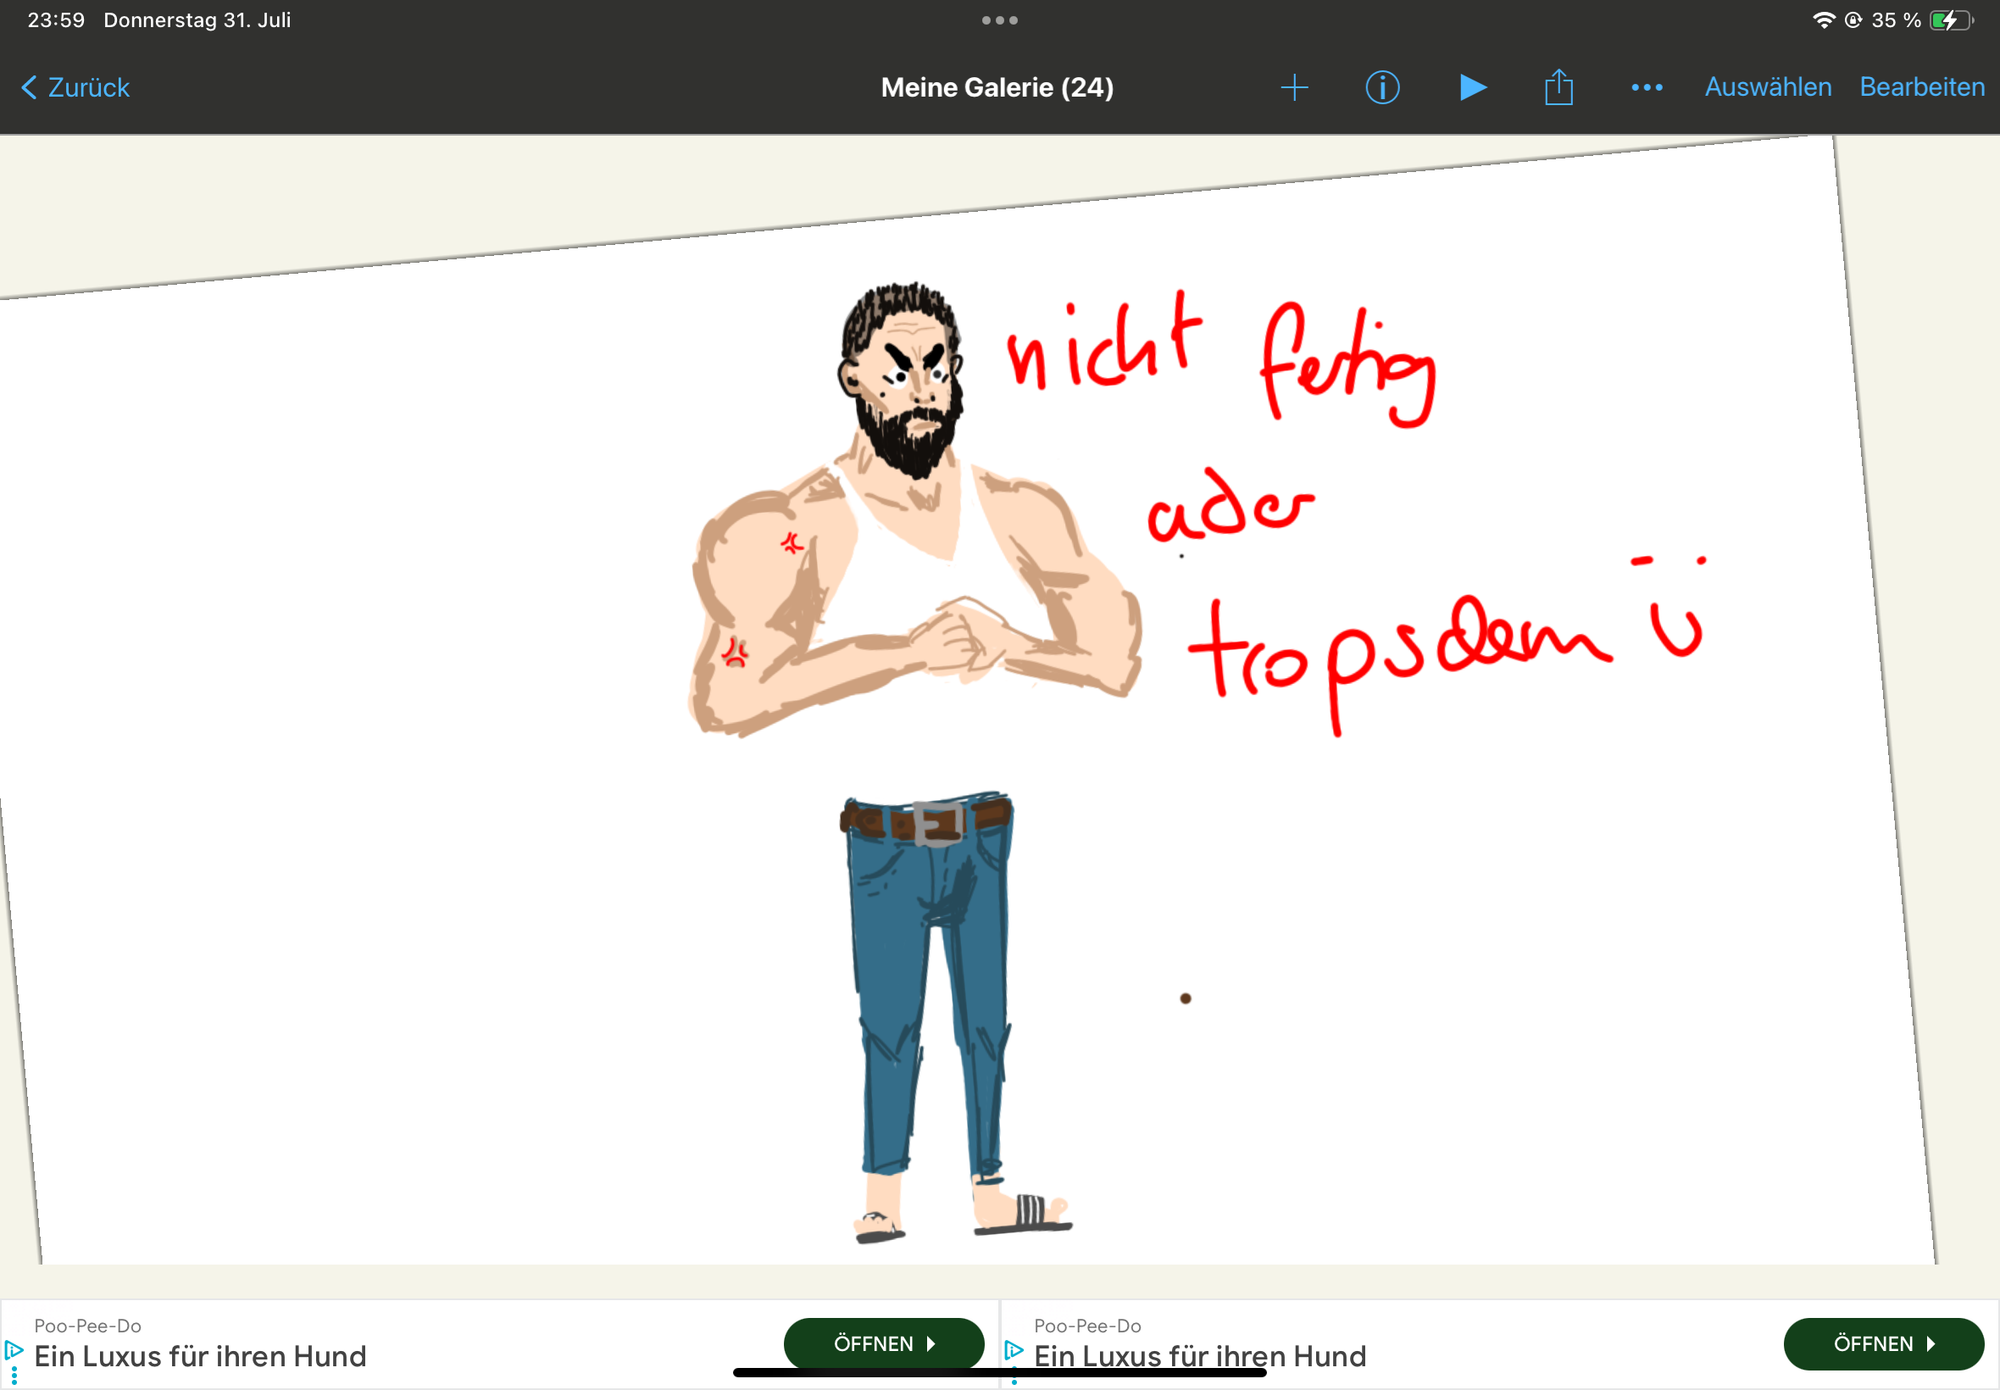Tap the left AdChoices triangle icon
Image resolution: width=2000 pixels, height=1390 pixels.
[14, 1350]
